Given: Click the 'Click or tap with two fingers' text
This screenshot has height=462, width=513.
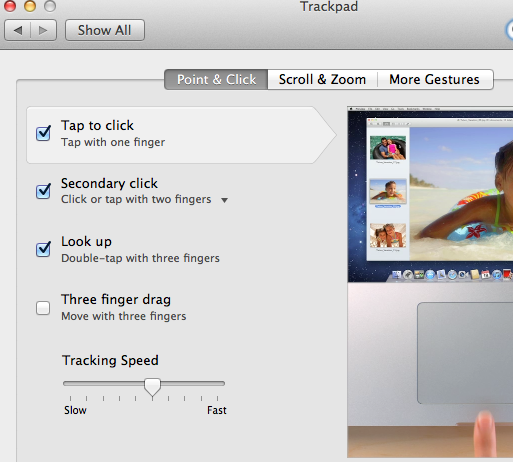Looking at the screenshot, I should tap(136, 199).
